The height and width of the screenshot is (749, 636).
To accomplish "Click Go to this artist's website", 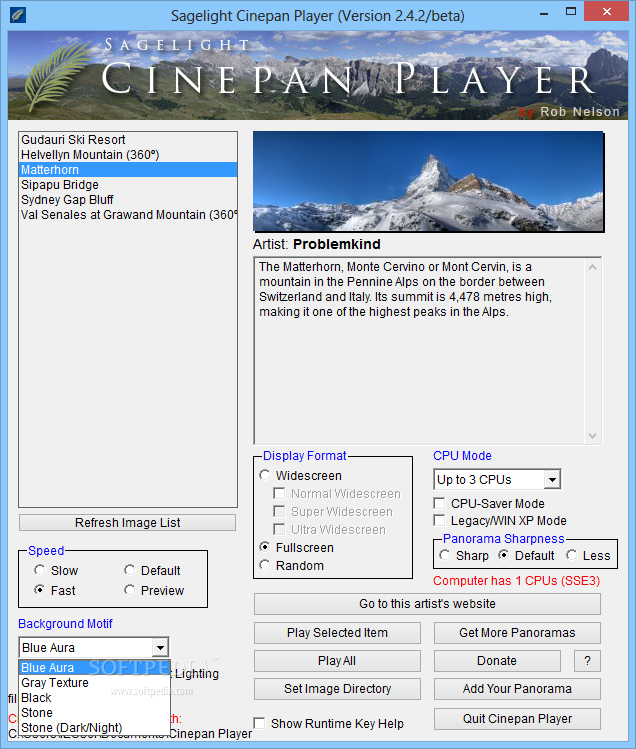I will pos(427,604).
